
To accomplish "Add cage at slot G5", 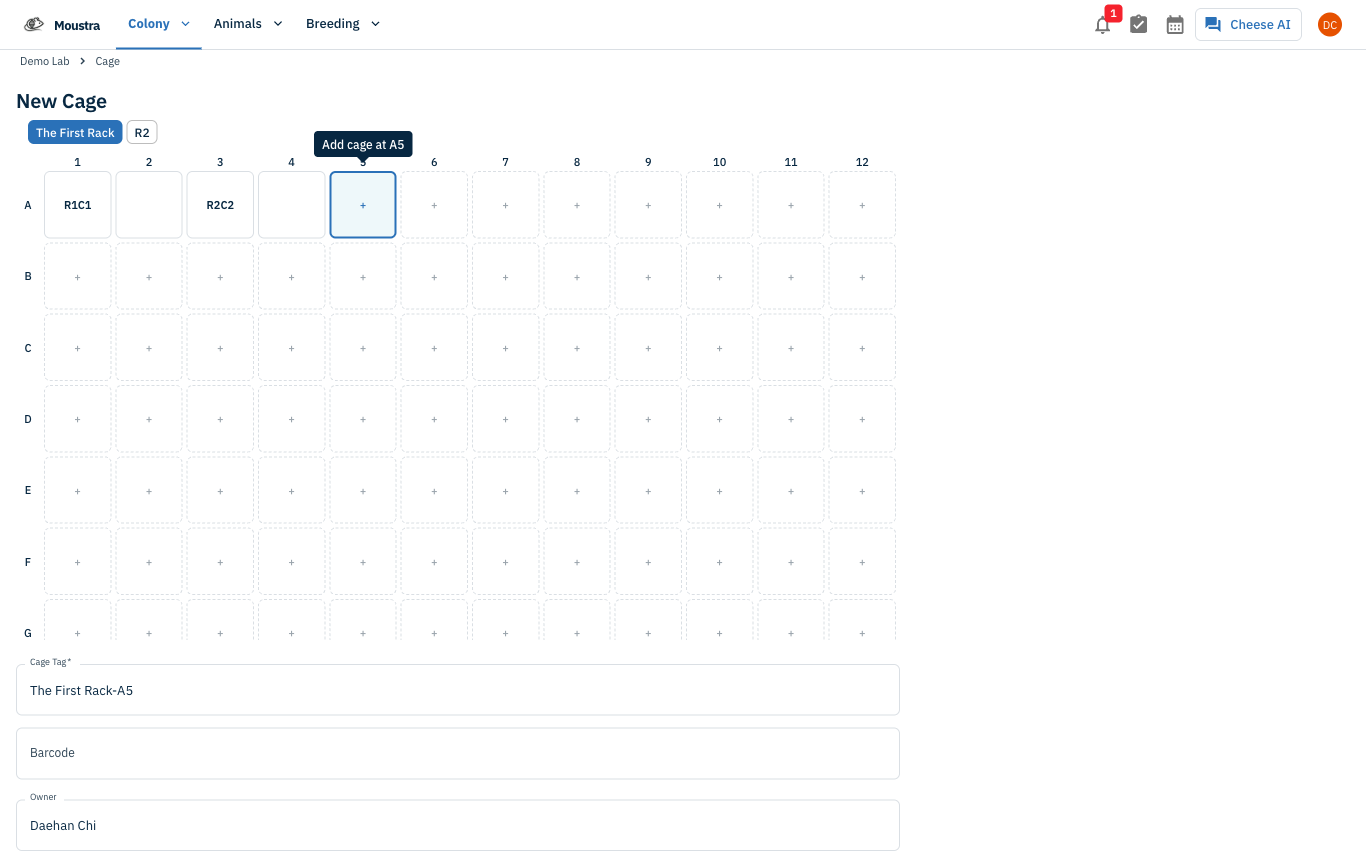I will point(363,620).
